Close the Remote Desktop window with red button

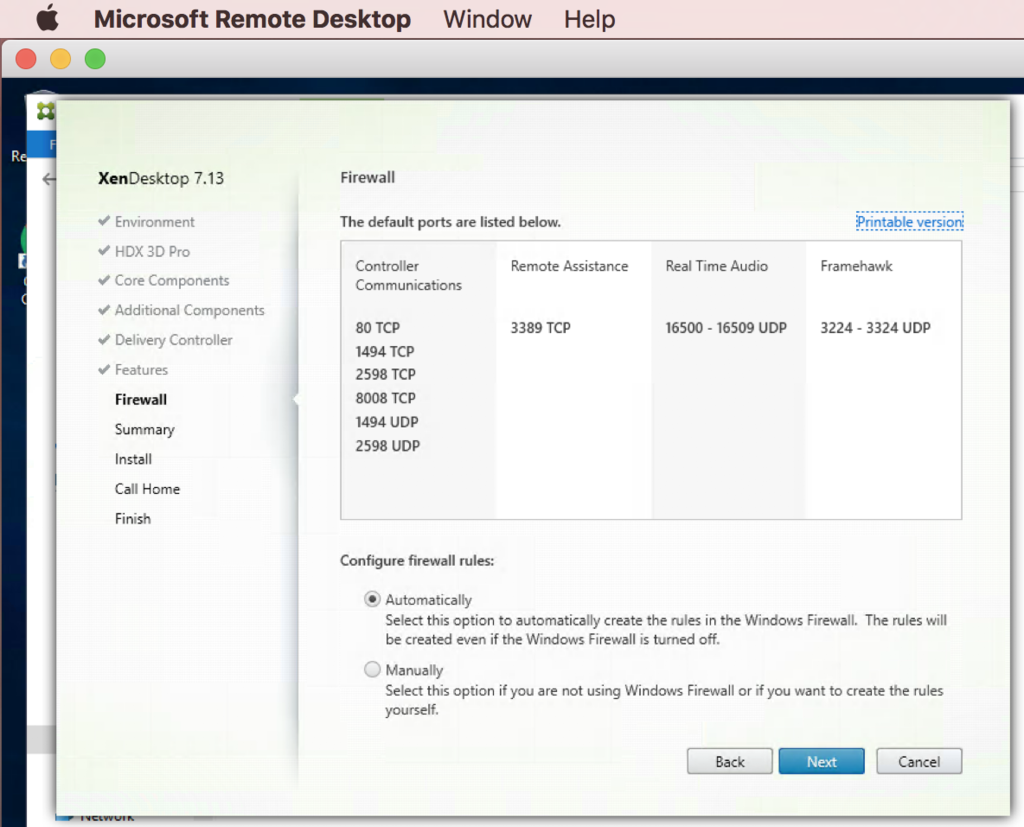click(x=26, y=59)
